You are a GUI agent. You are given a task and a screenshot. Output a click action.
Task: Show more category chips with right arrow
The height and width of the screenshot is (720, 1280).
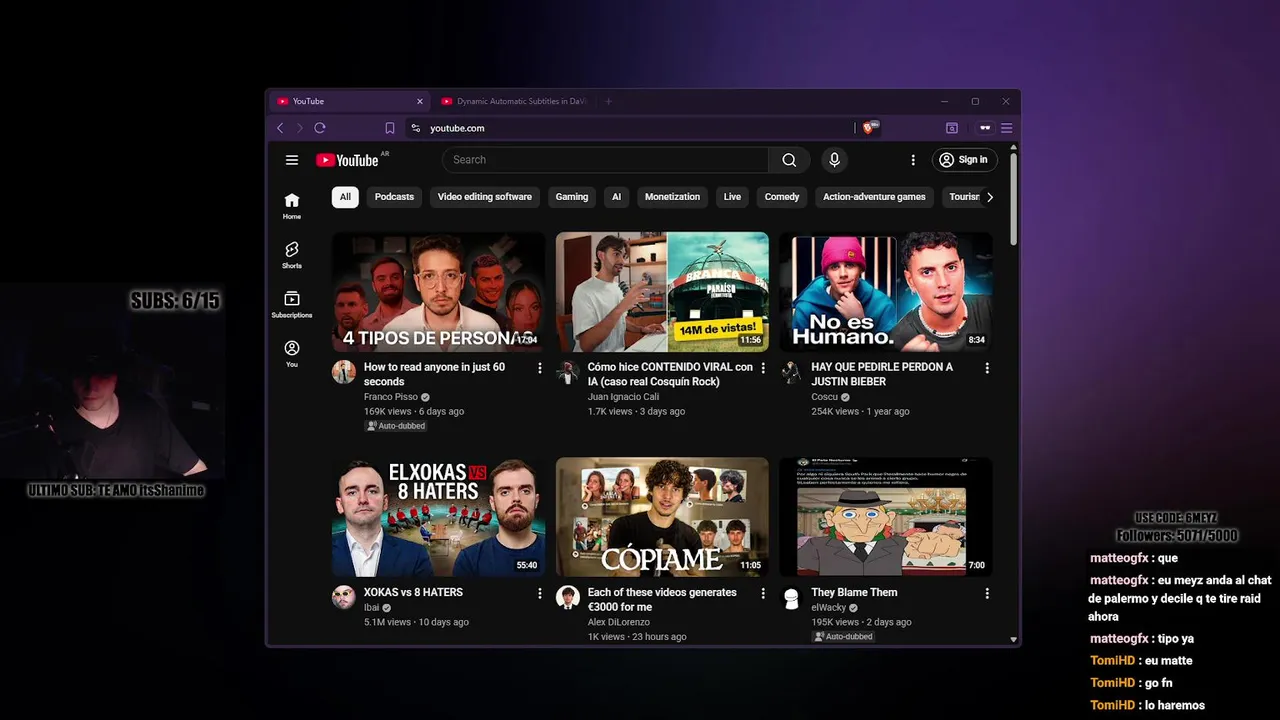pos(990,197)
